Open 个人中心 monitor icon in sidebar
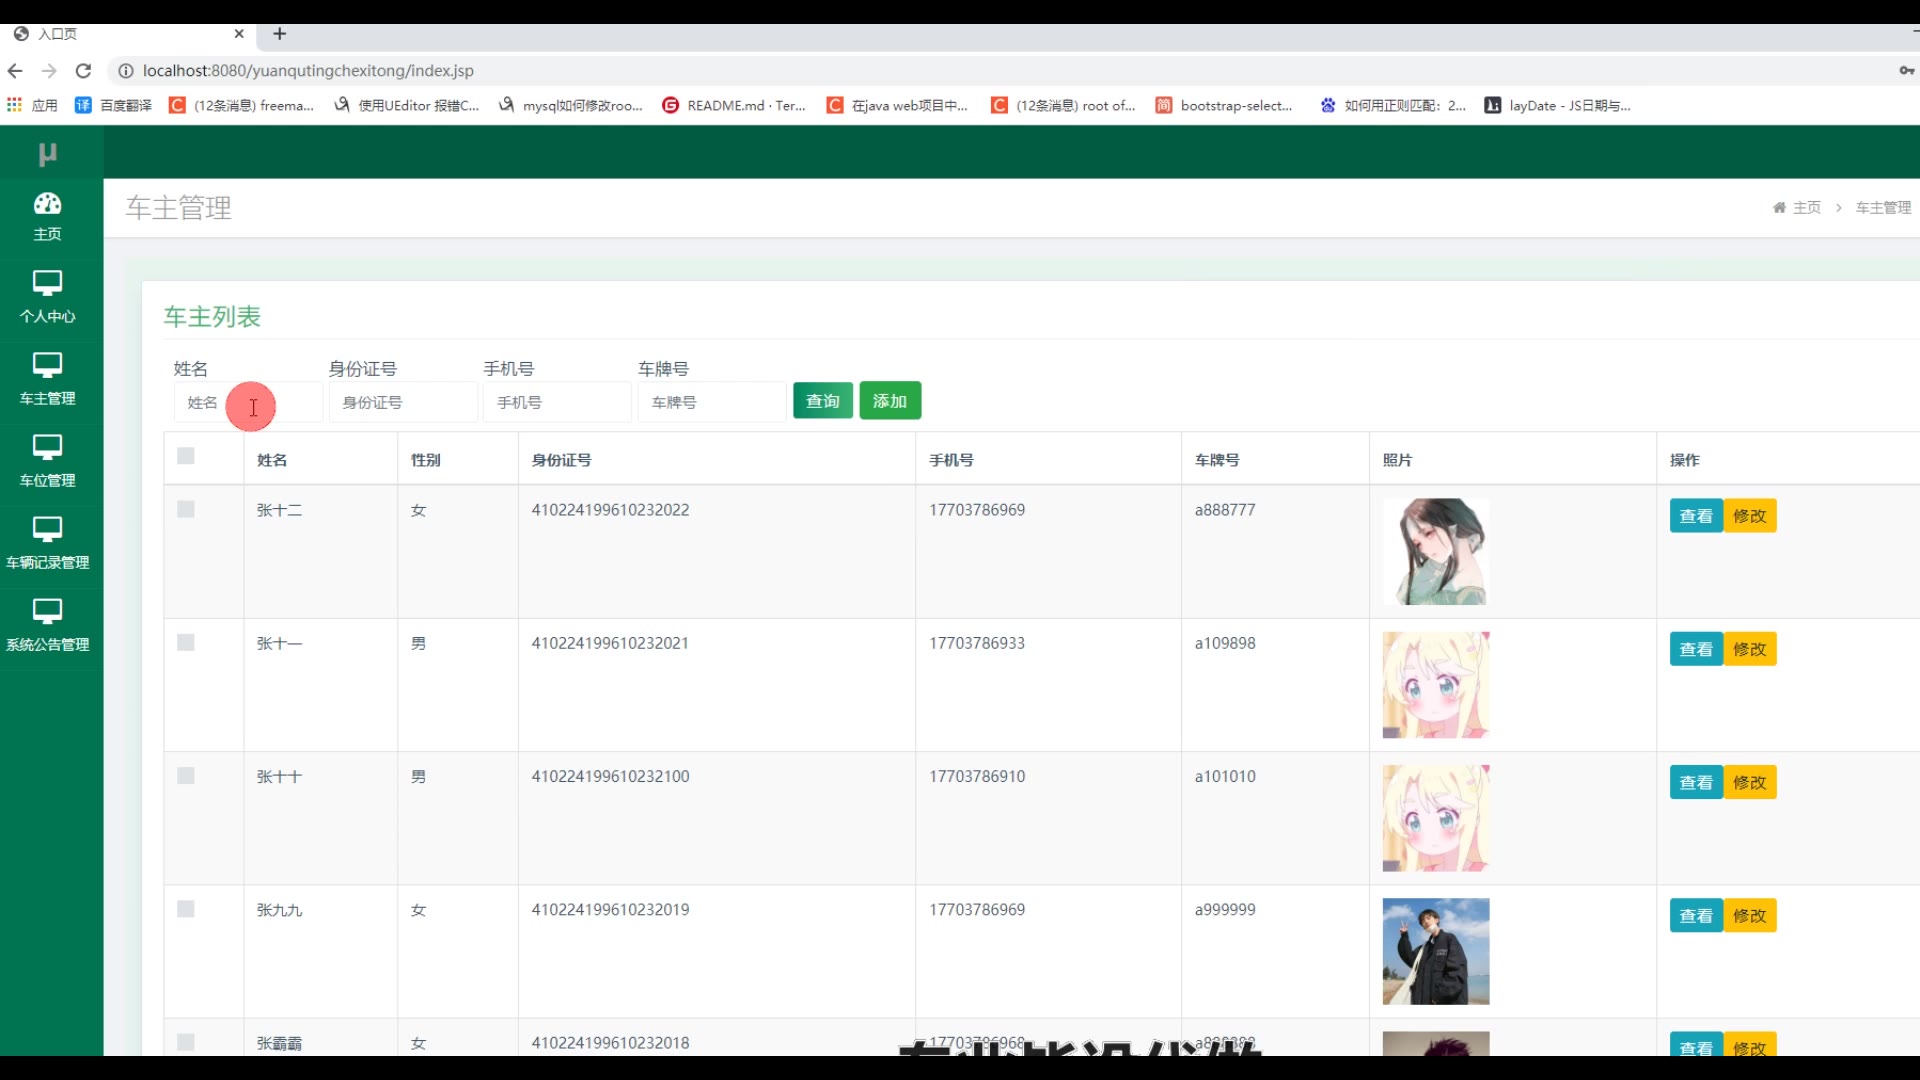Image resolution: width=1920 pixels, height=1080 pixels. (47, 283)
